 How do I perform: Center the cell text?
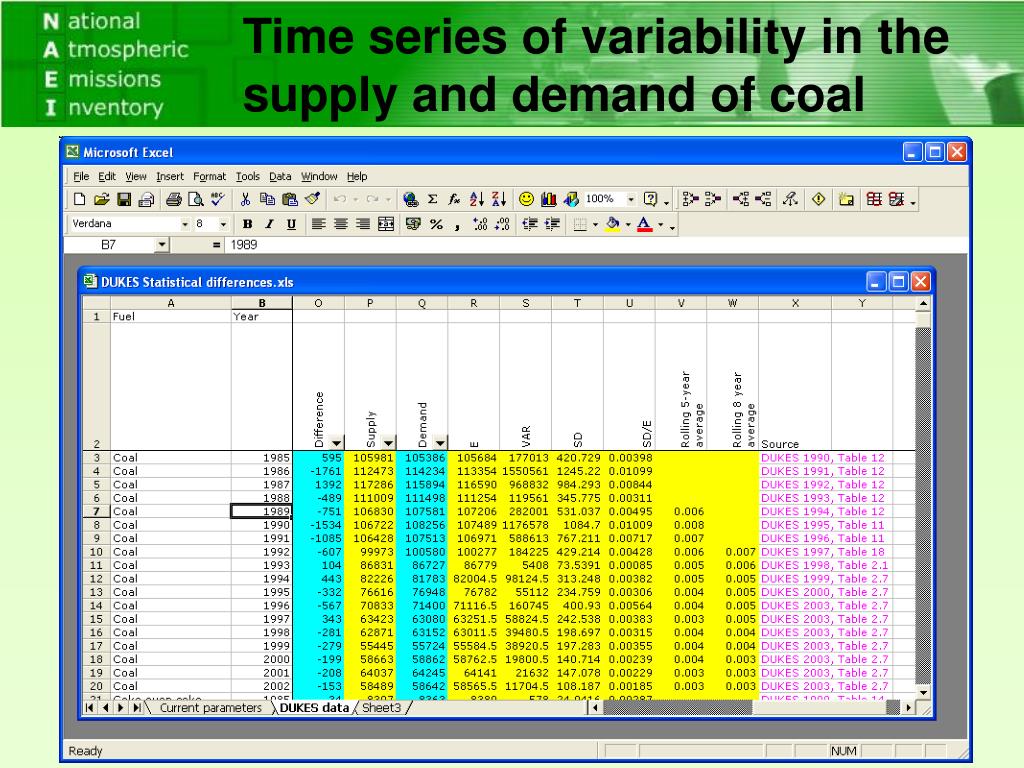click(x=340, y=224)
